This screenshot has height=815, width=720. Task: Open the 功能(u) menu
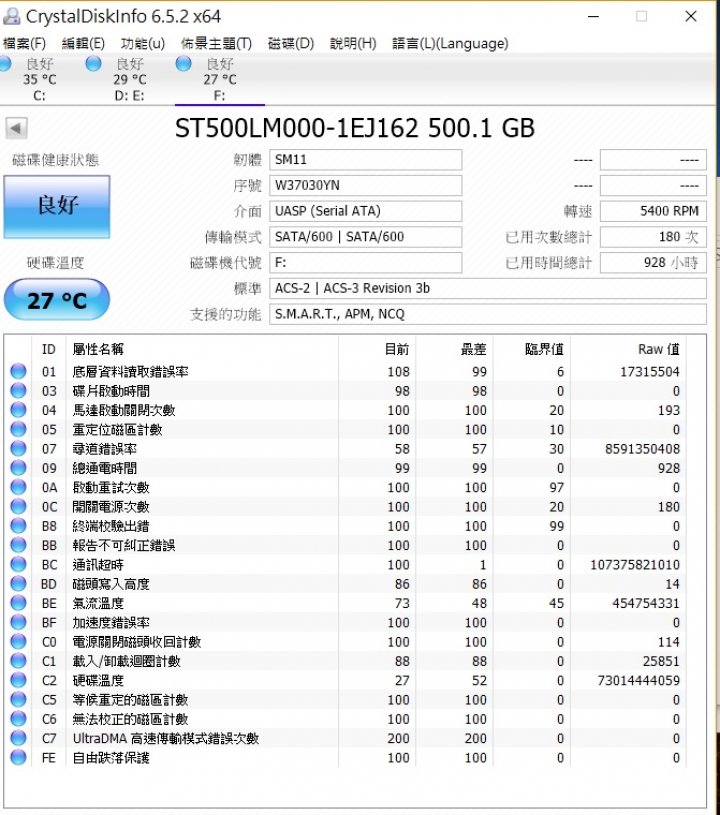click(x=142, y=43)
